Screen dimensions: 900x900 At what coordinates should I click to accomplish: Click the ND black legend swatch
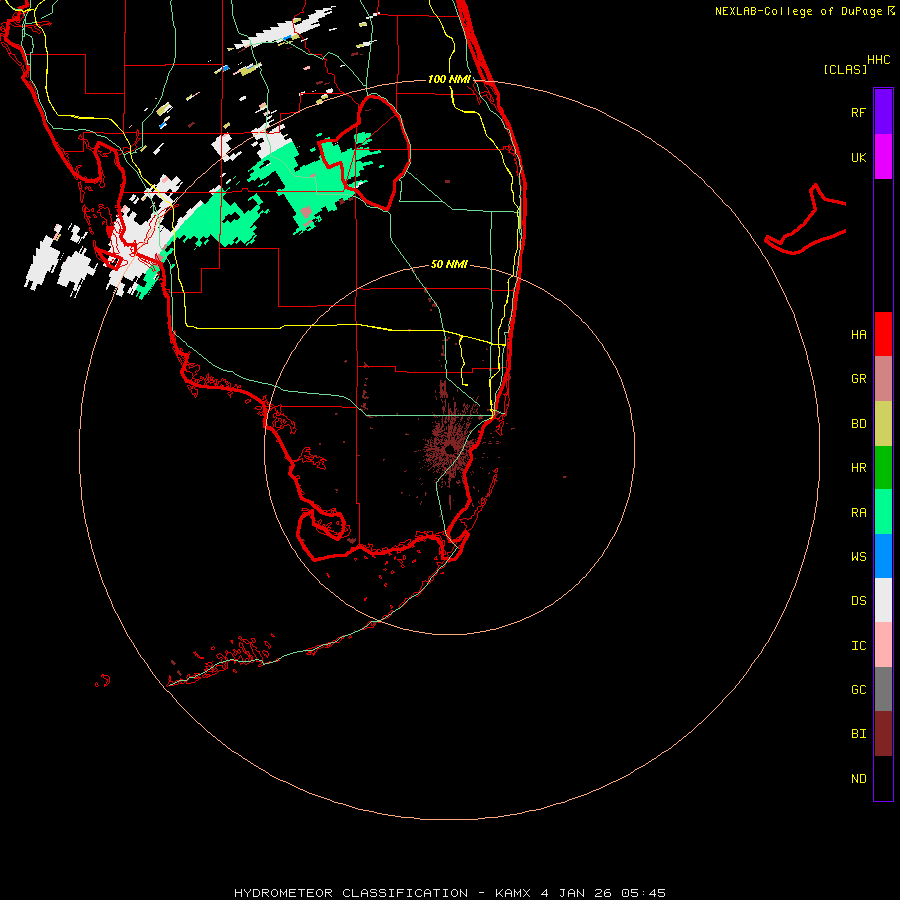click(x=883, y=778)
